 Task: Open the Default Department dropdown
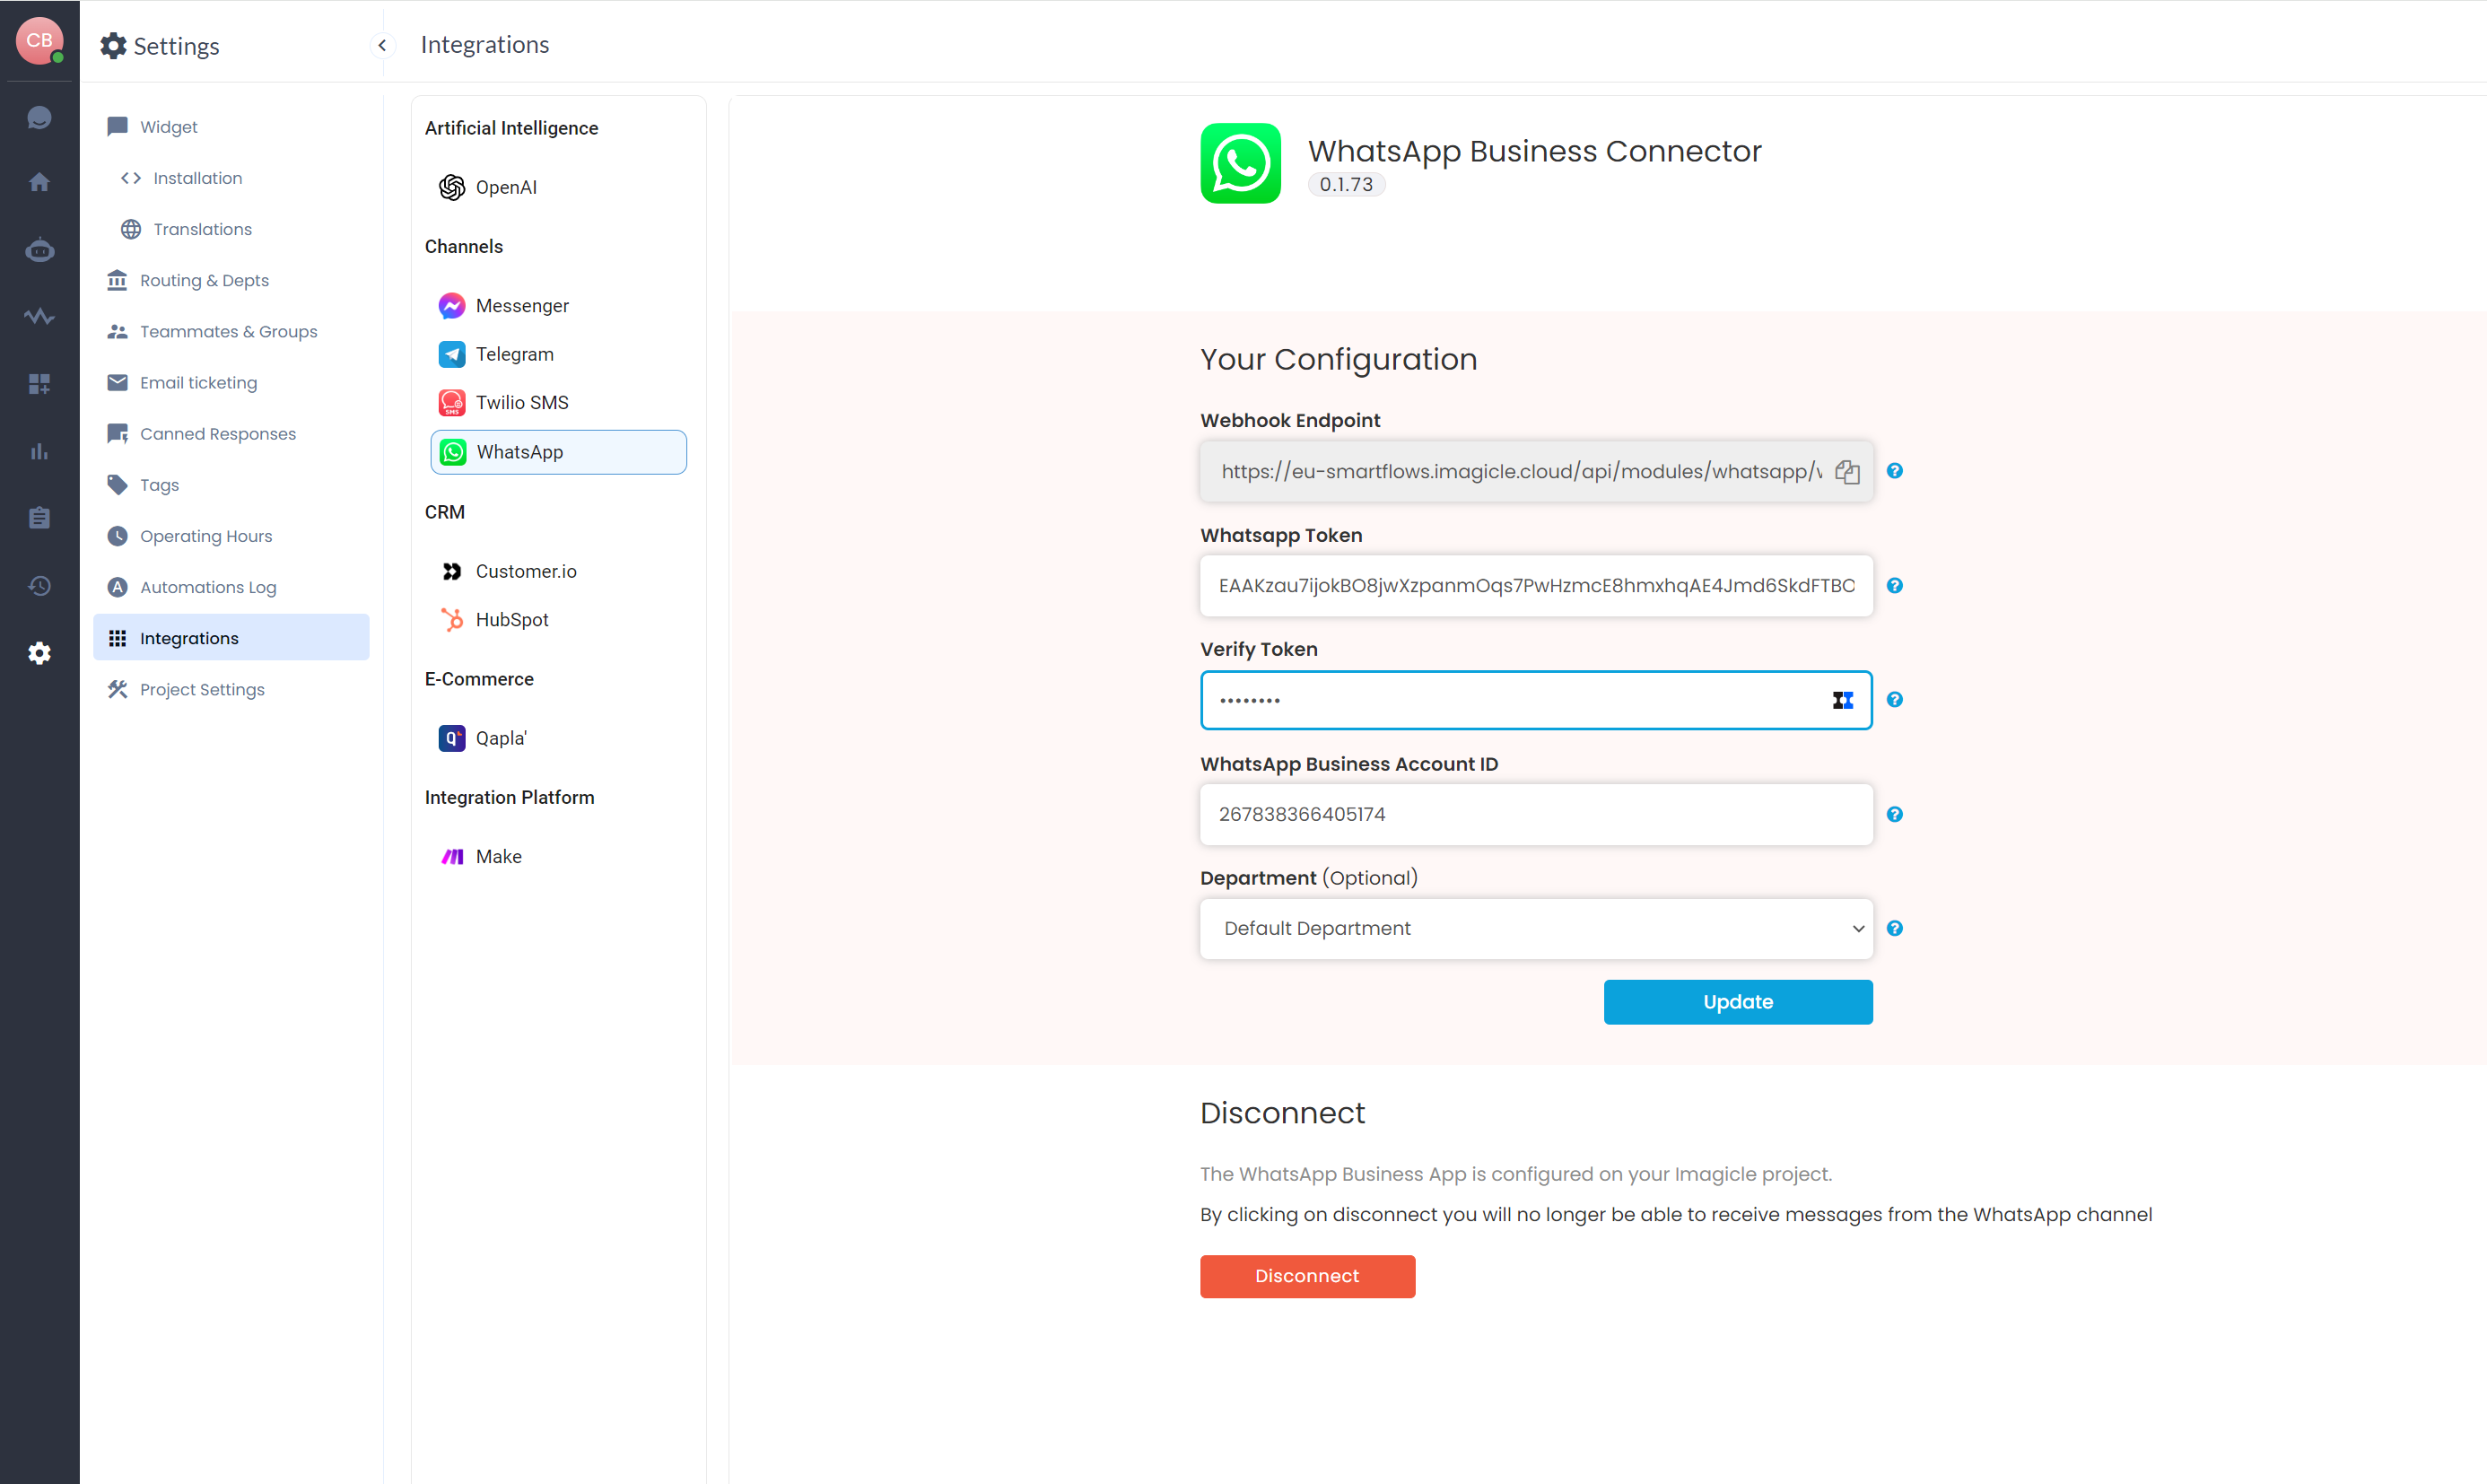1535,929
